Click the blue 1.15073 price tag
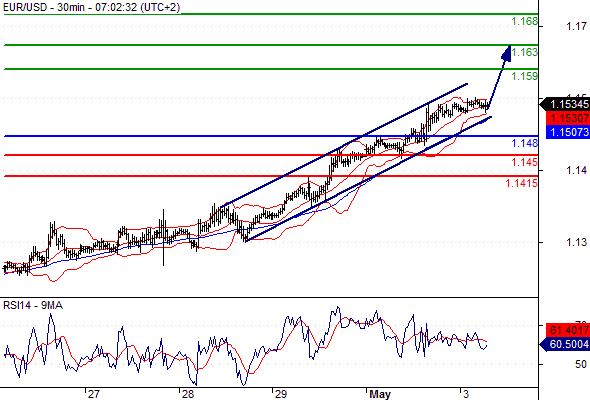The width and height of the screenshot is (590, 400). click(567, 132)
